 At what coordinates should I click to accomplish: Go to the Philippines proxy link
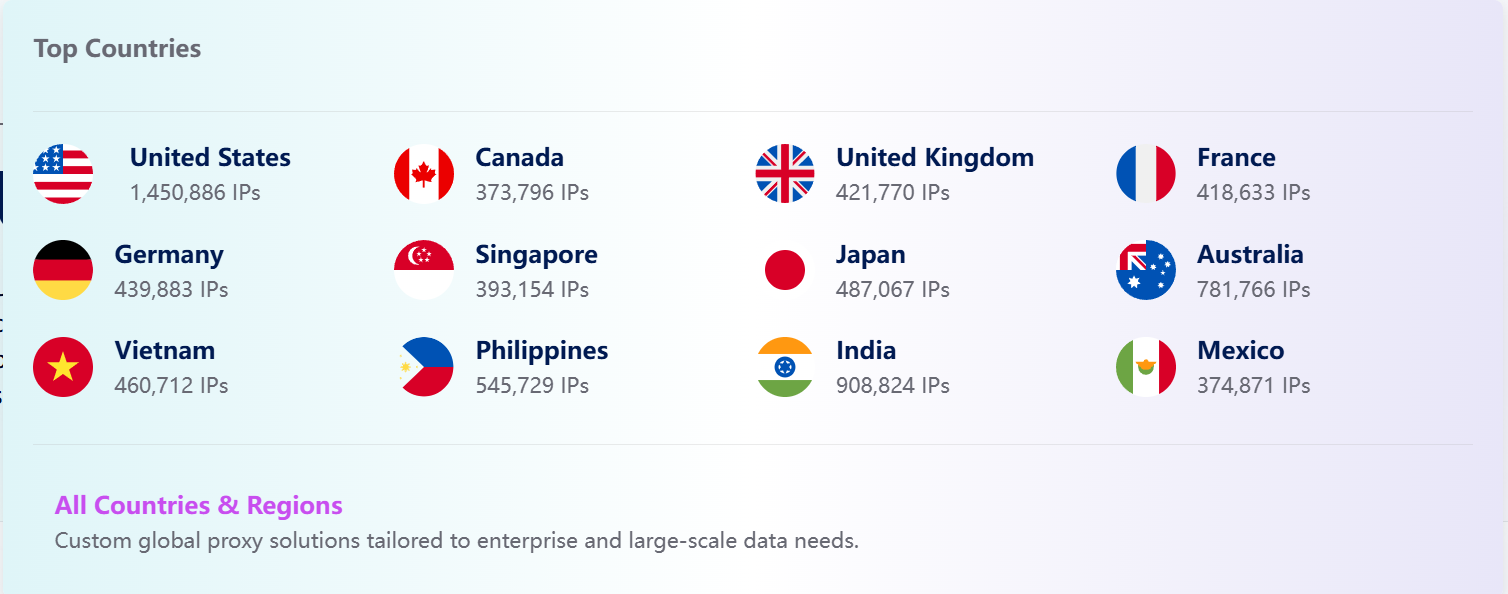(x=541, y=351)
